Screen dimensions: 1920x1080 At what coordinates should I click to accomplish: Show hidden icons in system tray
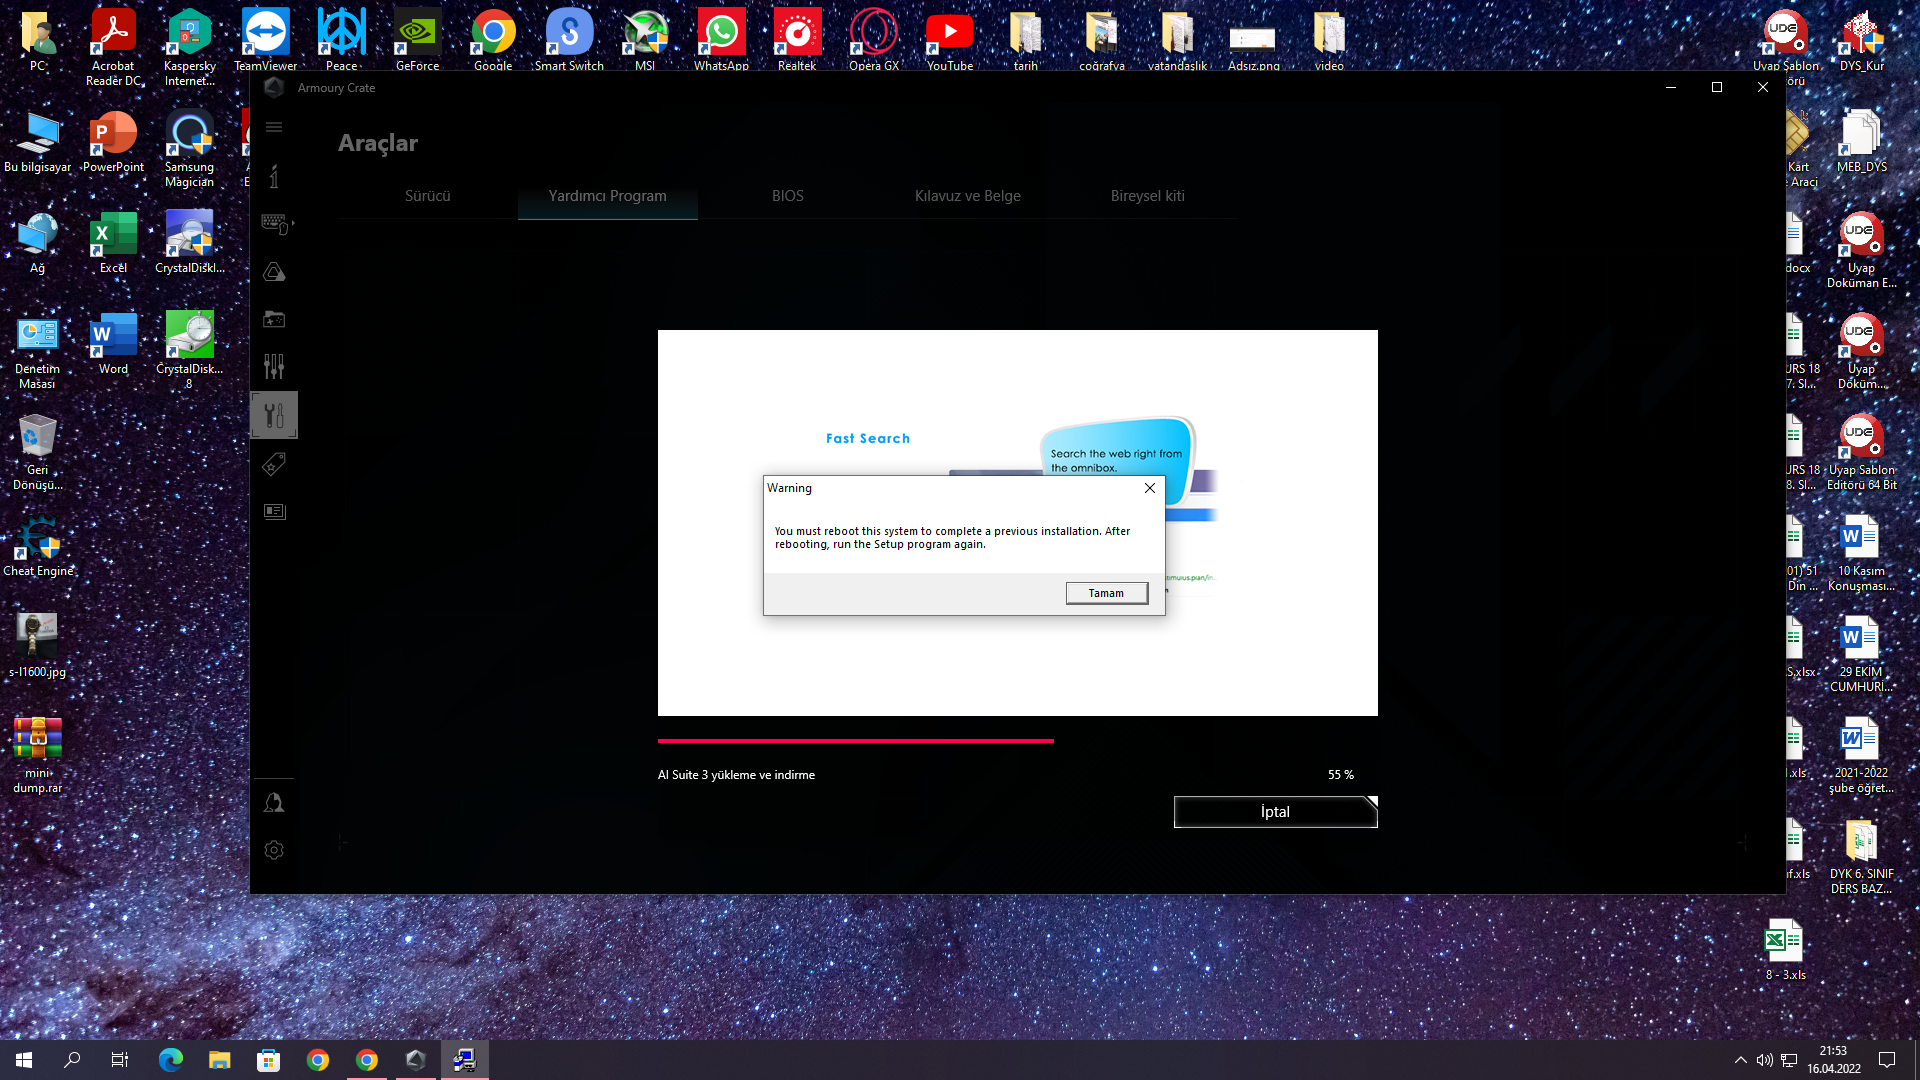coord(1740,1060)
